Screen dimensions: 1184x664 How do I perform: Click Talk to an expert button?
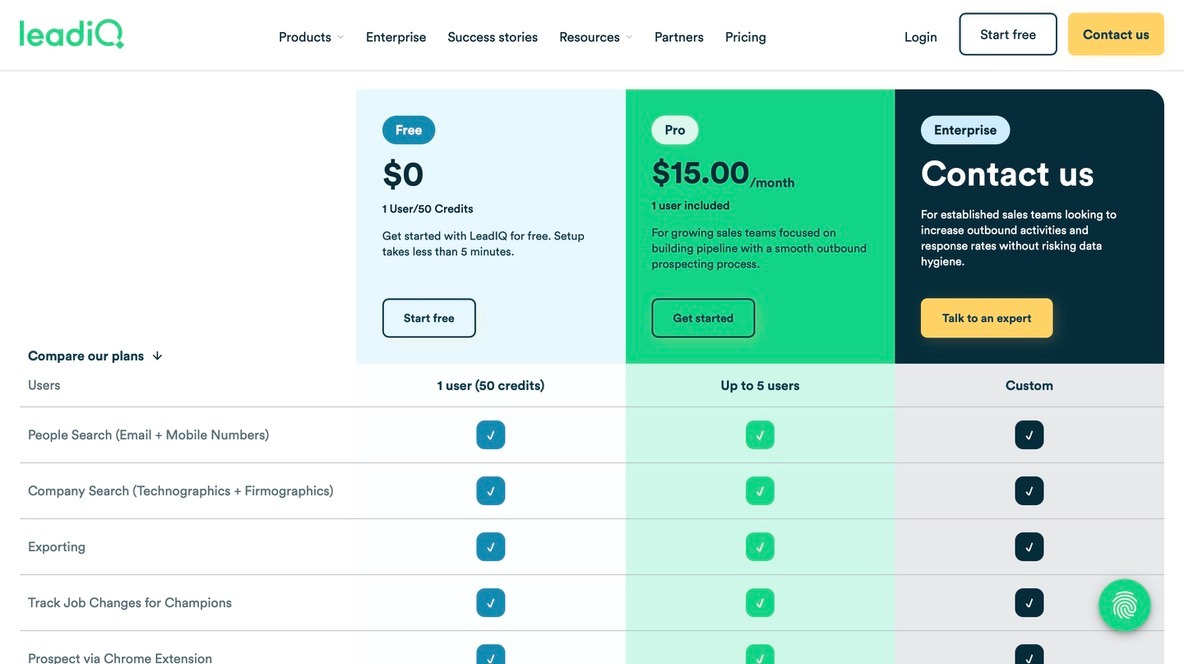986,318
